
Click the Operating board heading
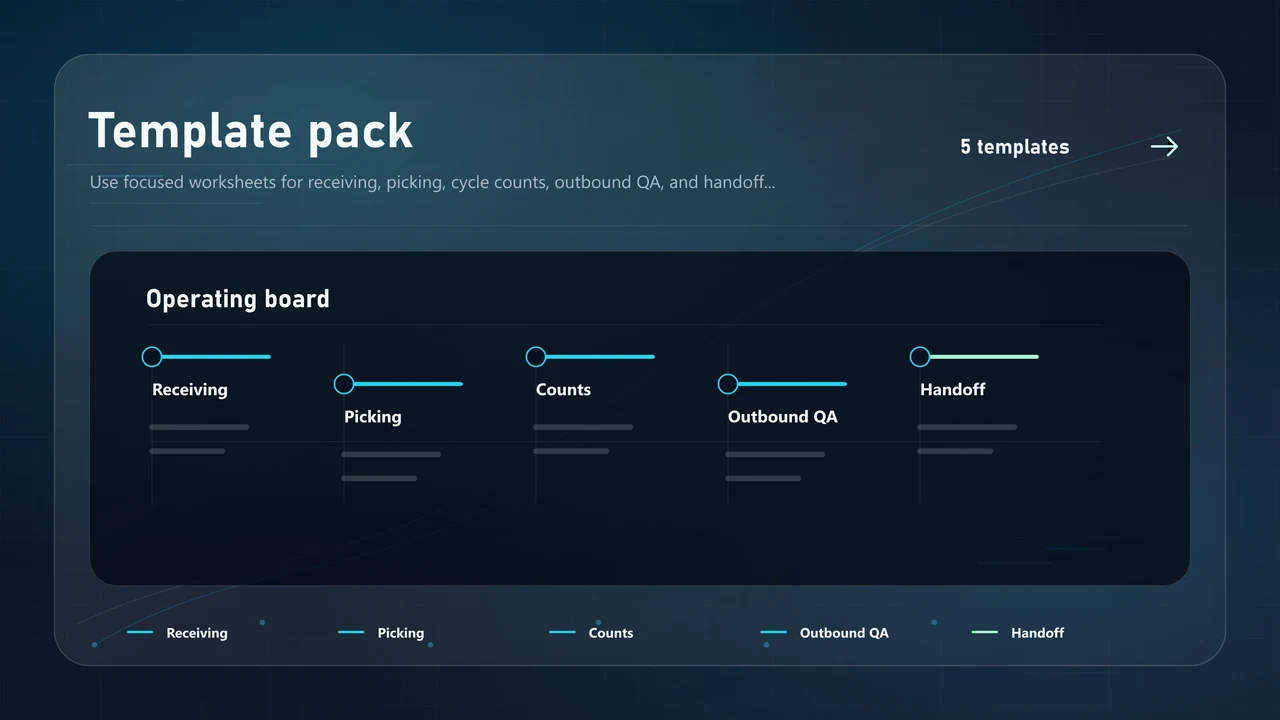[238, 299]
